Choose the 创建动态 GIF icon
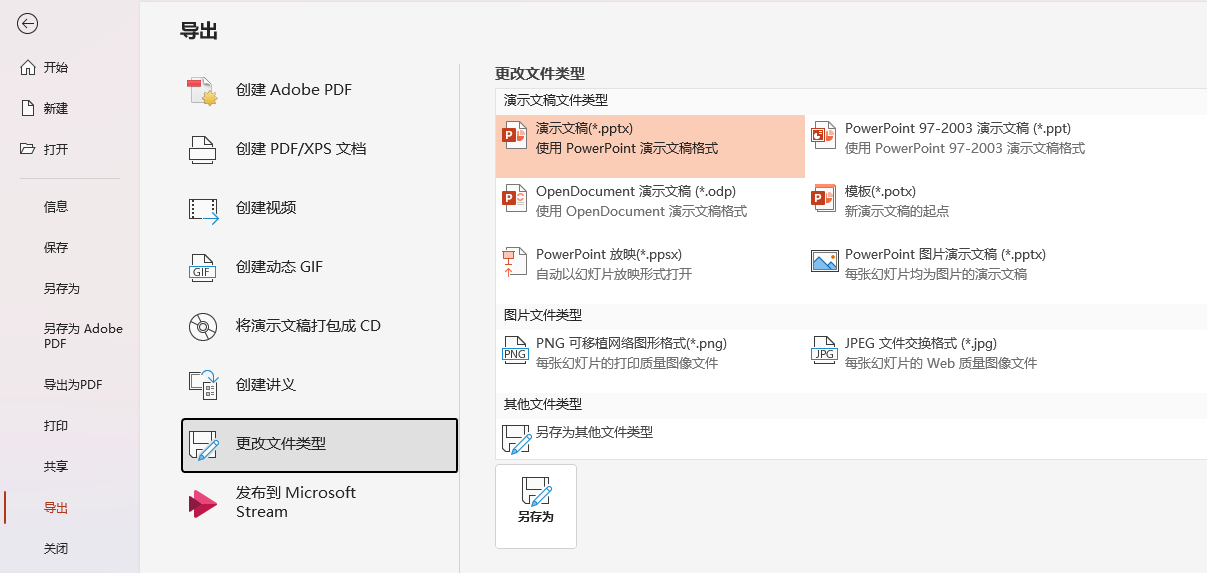Viewport: 1207px width, 573px height. tap(203, 267)
